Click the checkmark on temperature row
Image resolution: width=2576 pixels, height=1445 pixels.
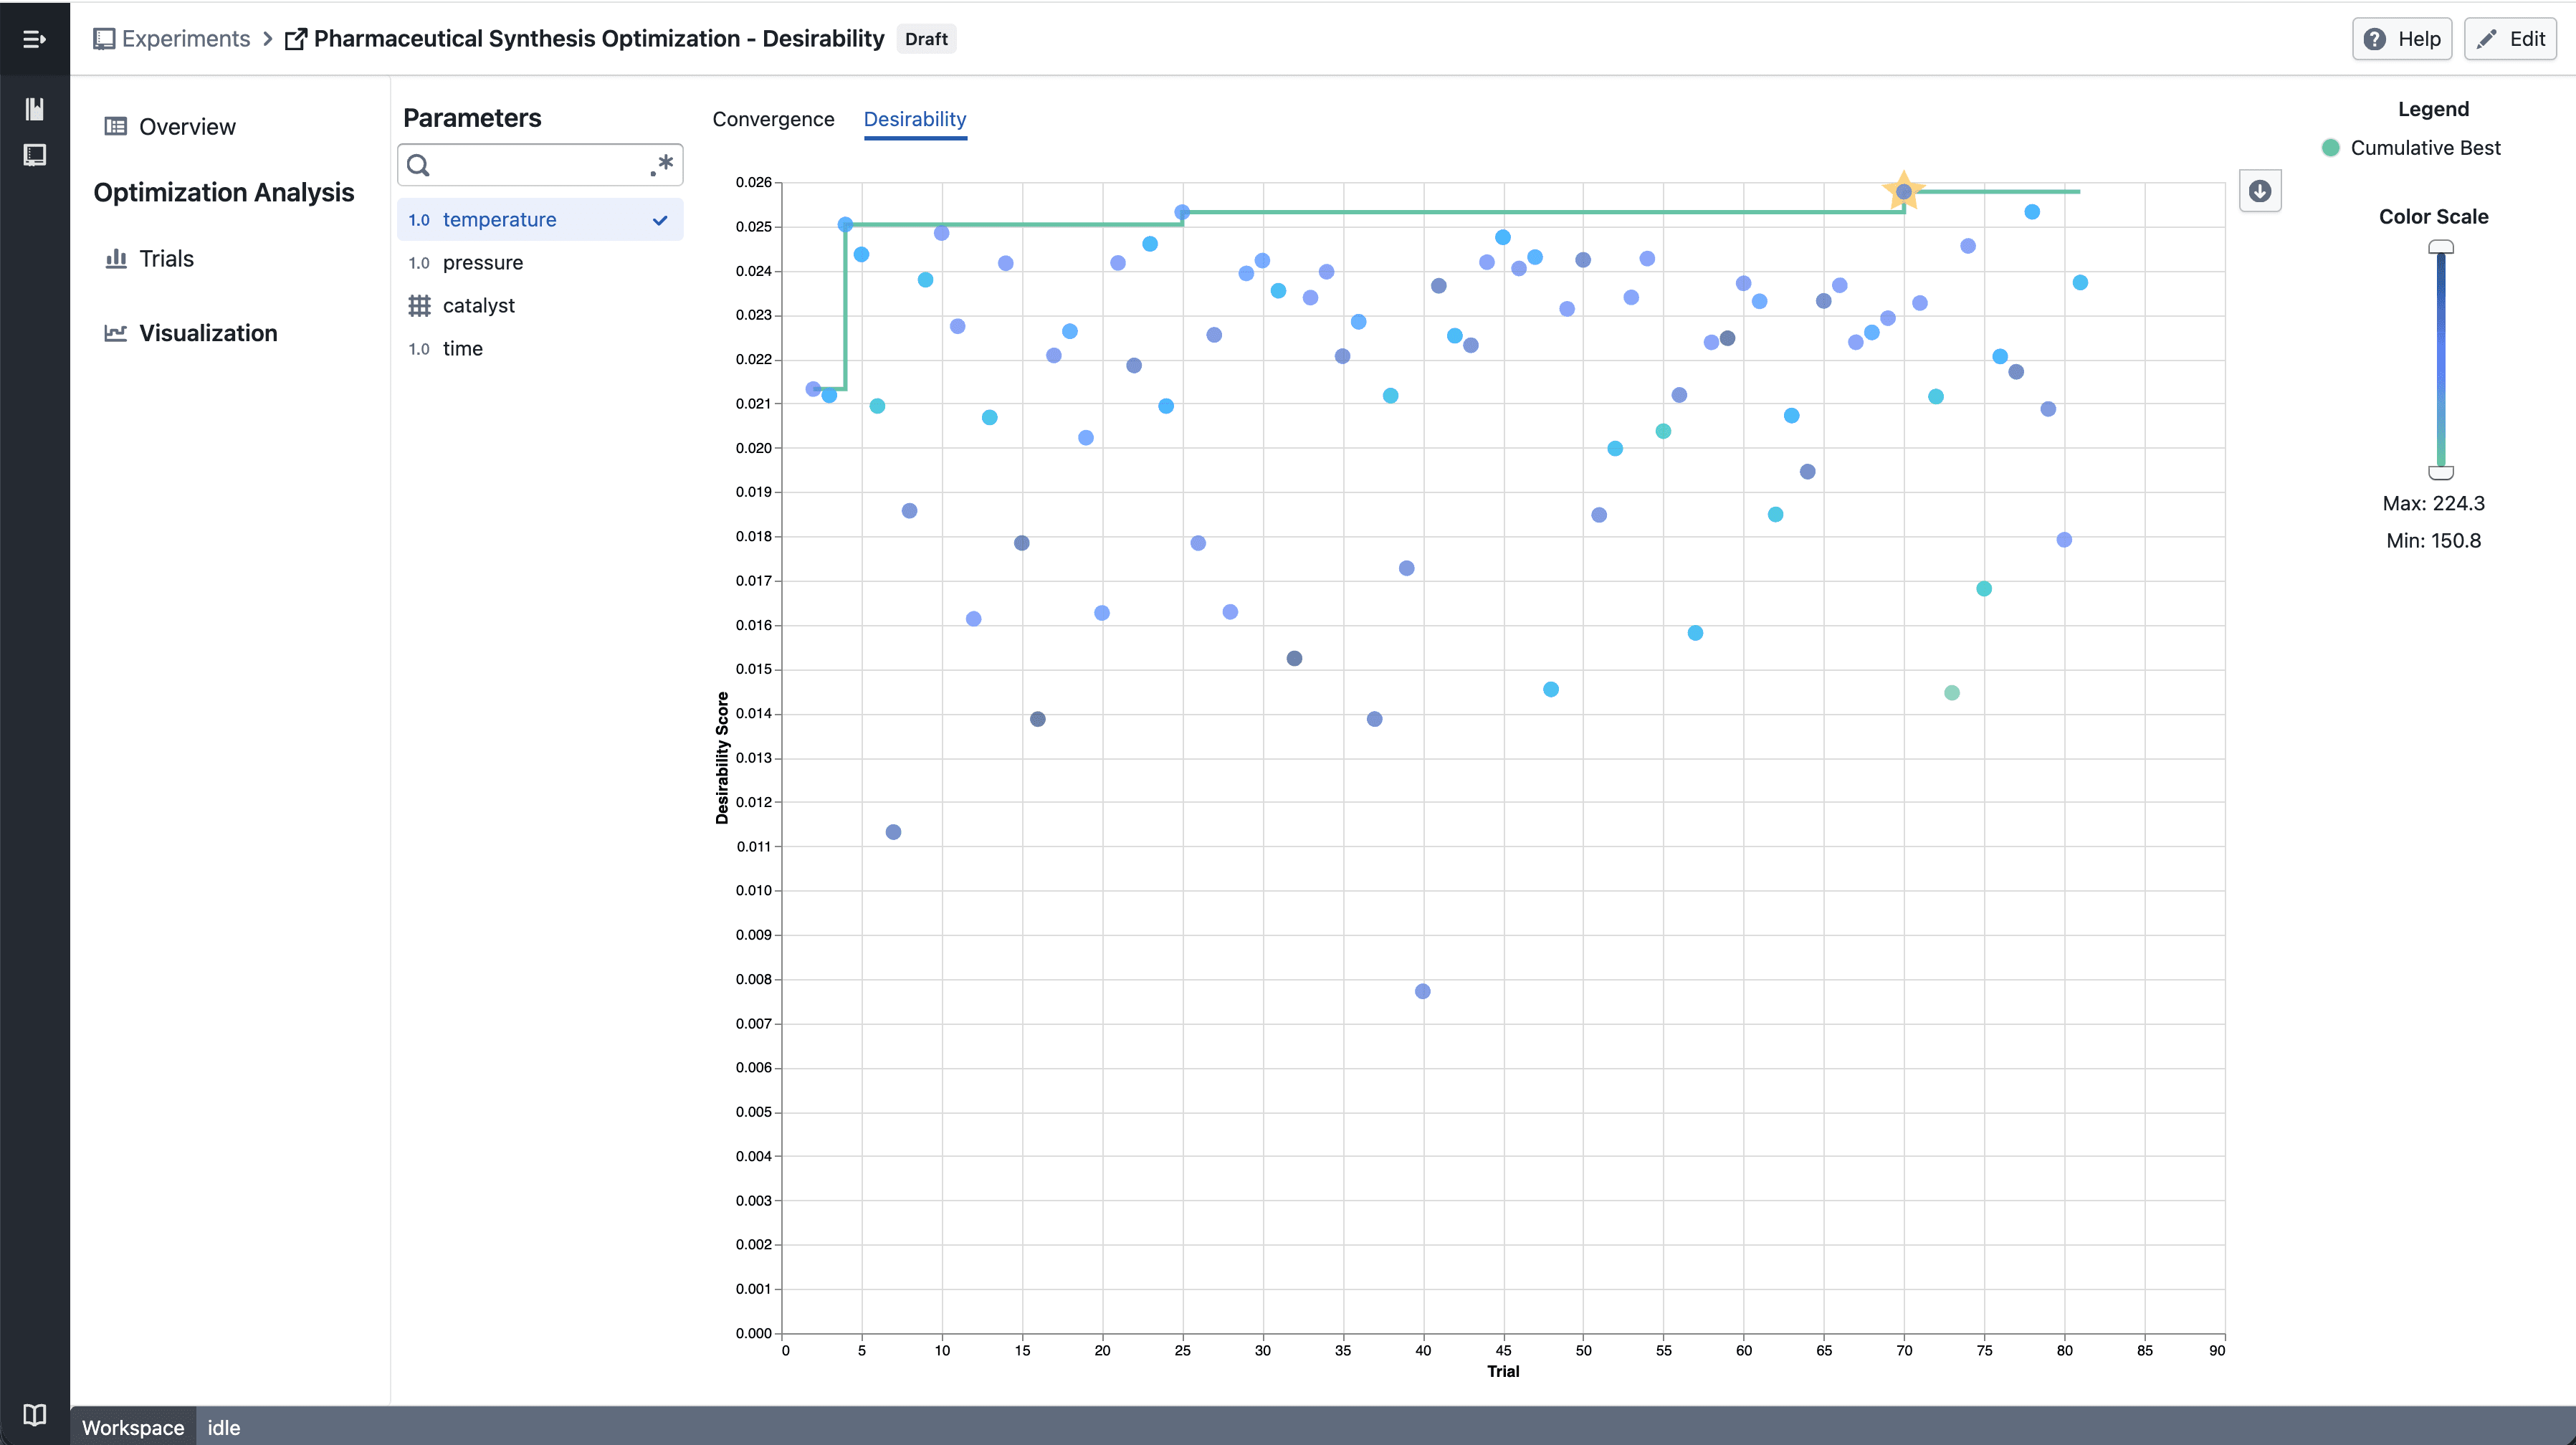click(x=660, y=220)
